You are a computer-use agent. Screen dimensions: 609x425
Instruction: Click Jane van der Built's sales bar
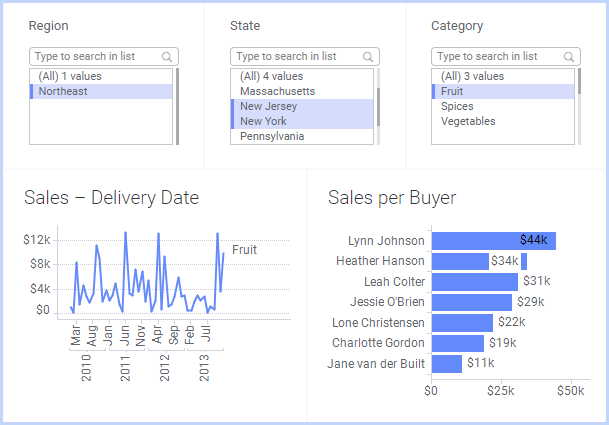click(x=446, y=363)
